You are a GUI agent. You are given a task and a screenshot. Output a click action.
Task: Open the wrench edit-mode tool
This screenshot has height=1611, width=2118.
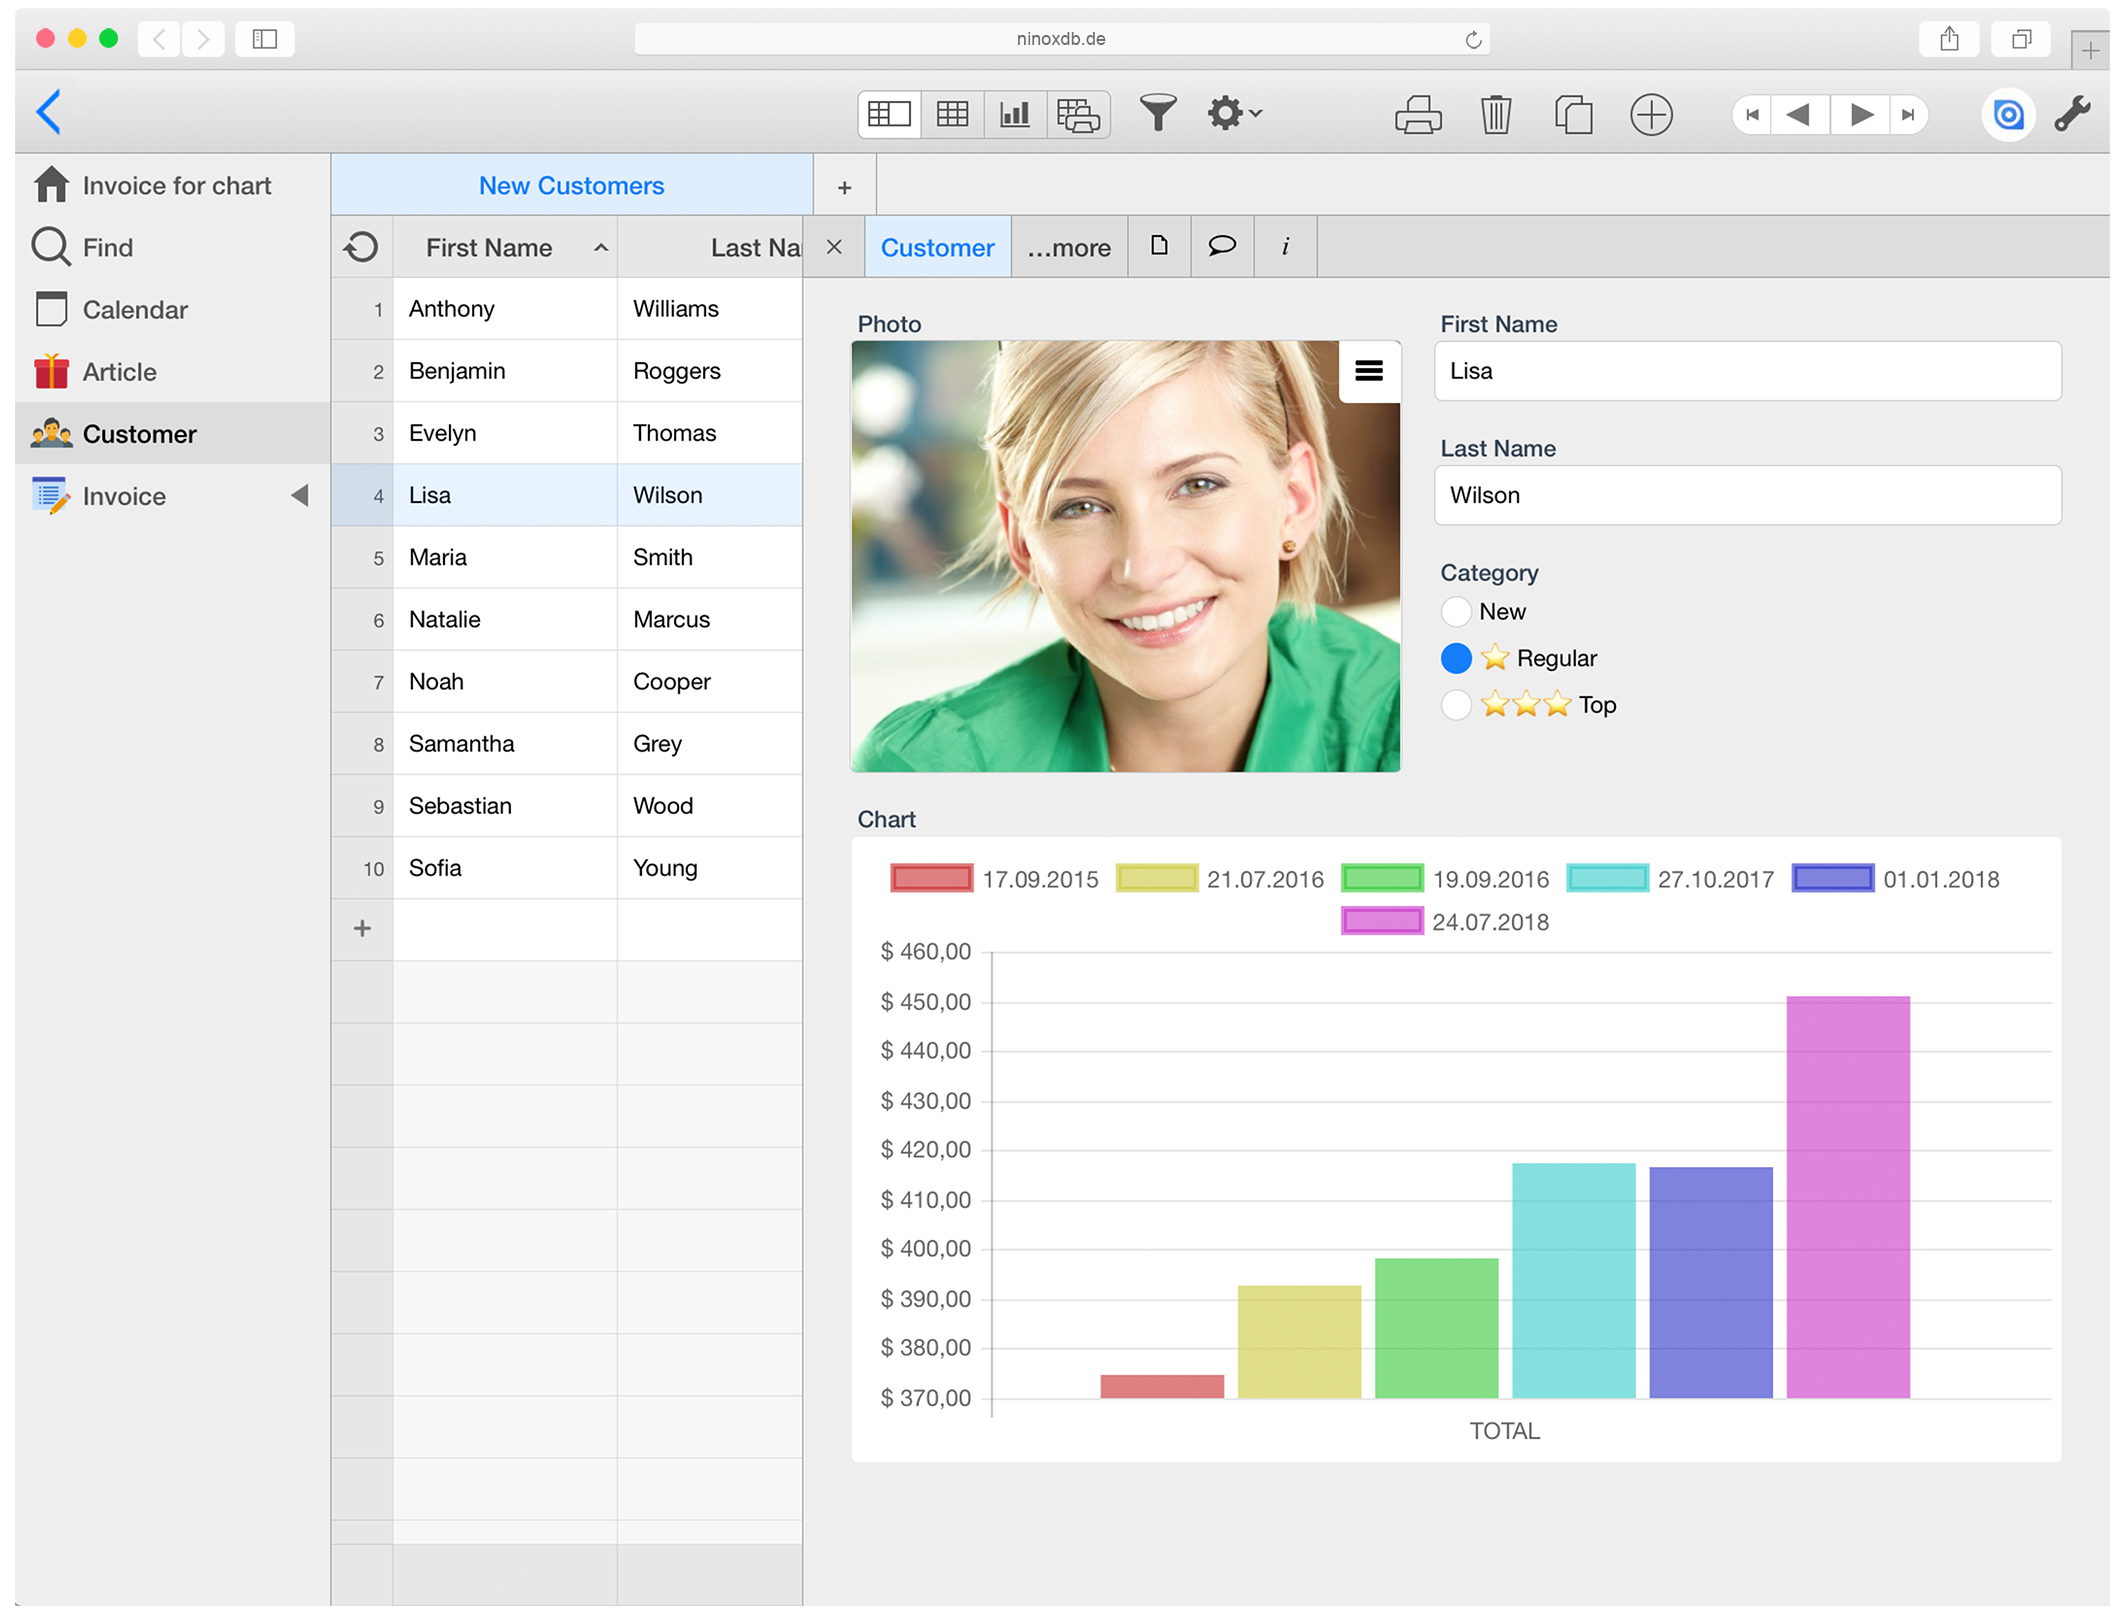point(2072,114)
